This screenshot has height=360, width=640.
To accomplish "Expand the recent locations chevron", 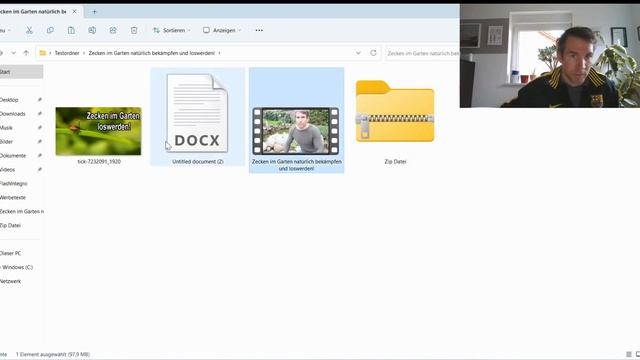I will click(x=13, y=53).
